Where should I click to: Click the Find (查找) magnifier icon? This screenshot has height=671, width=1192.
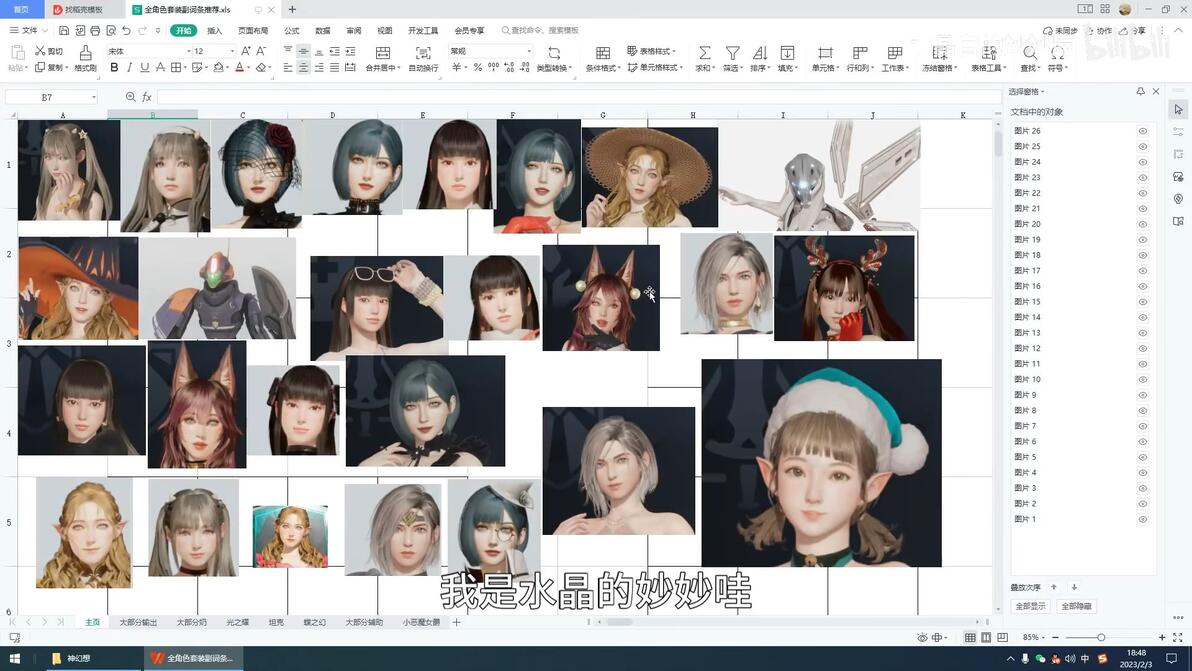[x=1029, y=53]
